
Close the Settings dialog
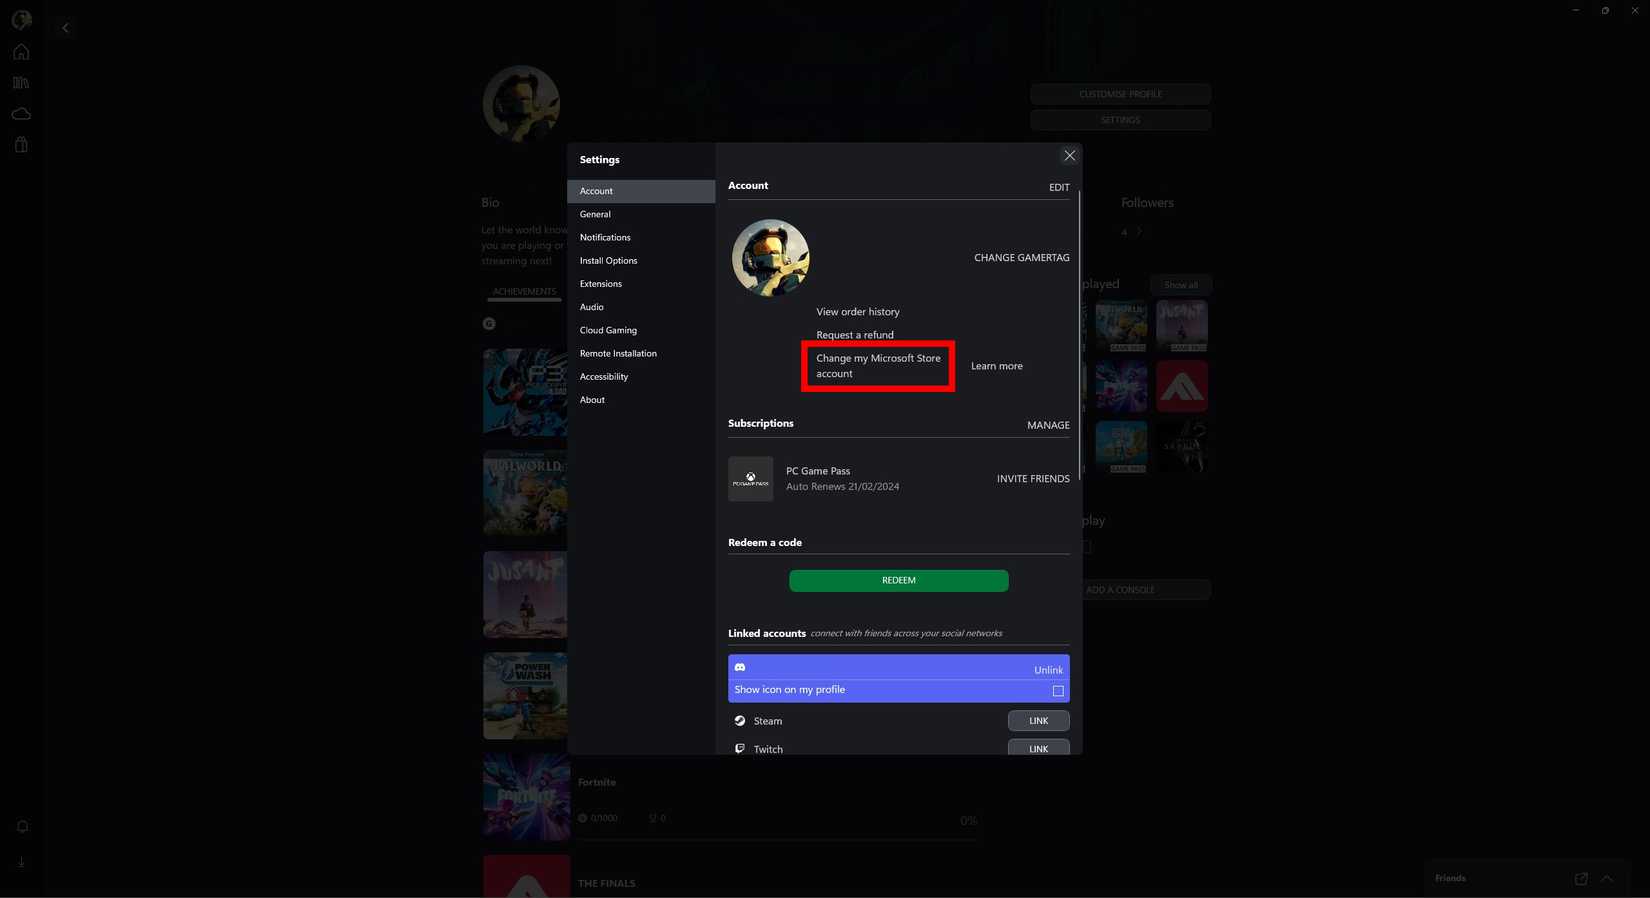click(1069, 156)
